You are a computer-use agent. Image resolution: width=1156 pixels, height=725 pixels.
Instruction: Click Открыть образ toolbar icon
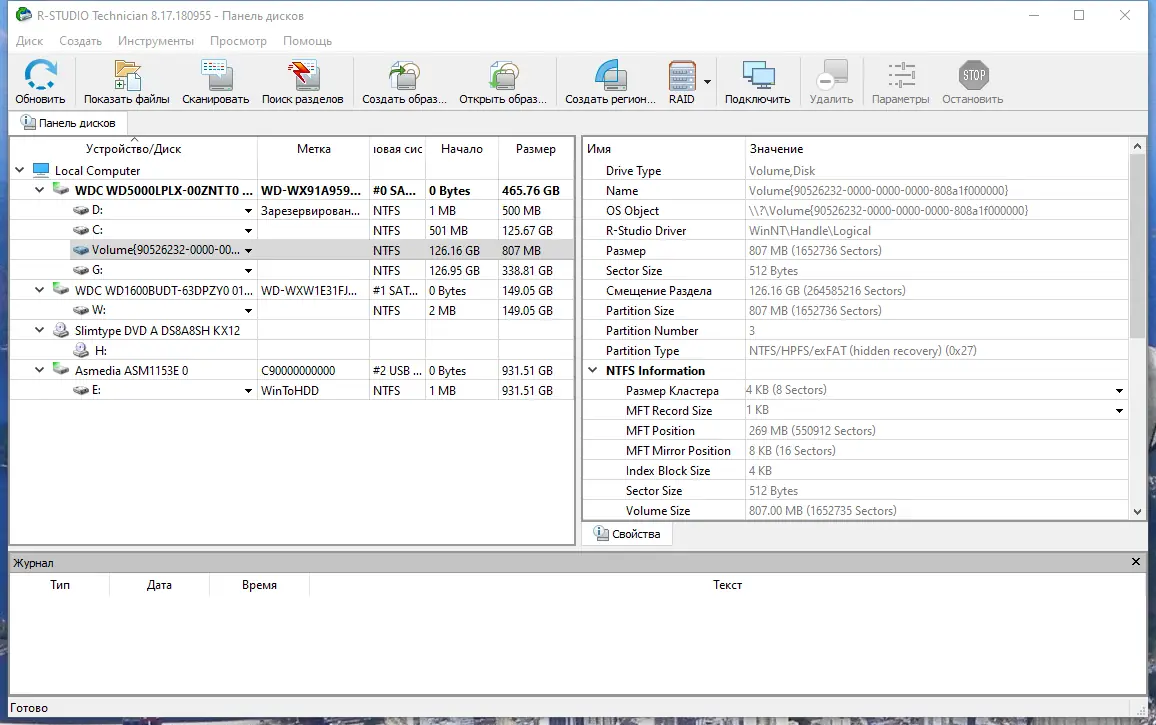pyautogui.click(x=503, y=80)
